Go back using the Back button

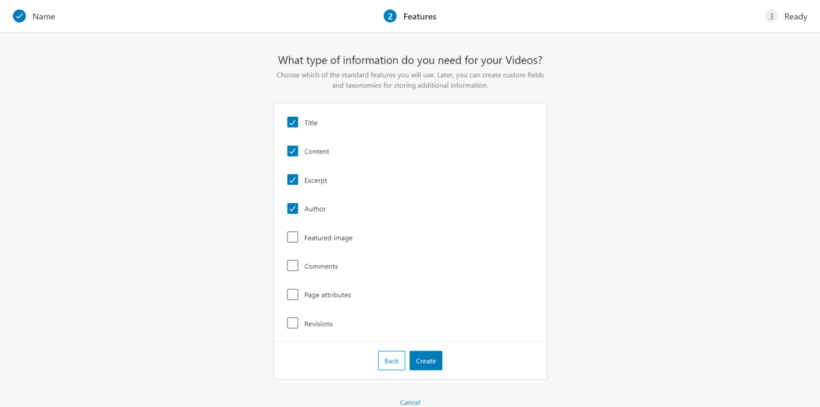[x=391, y=361]
